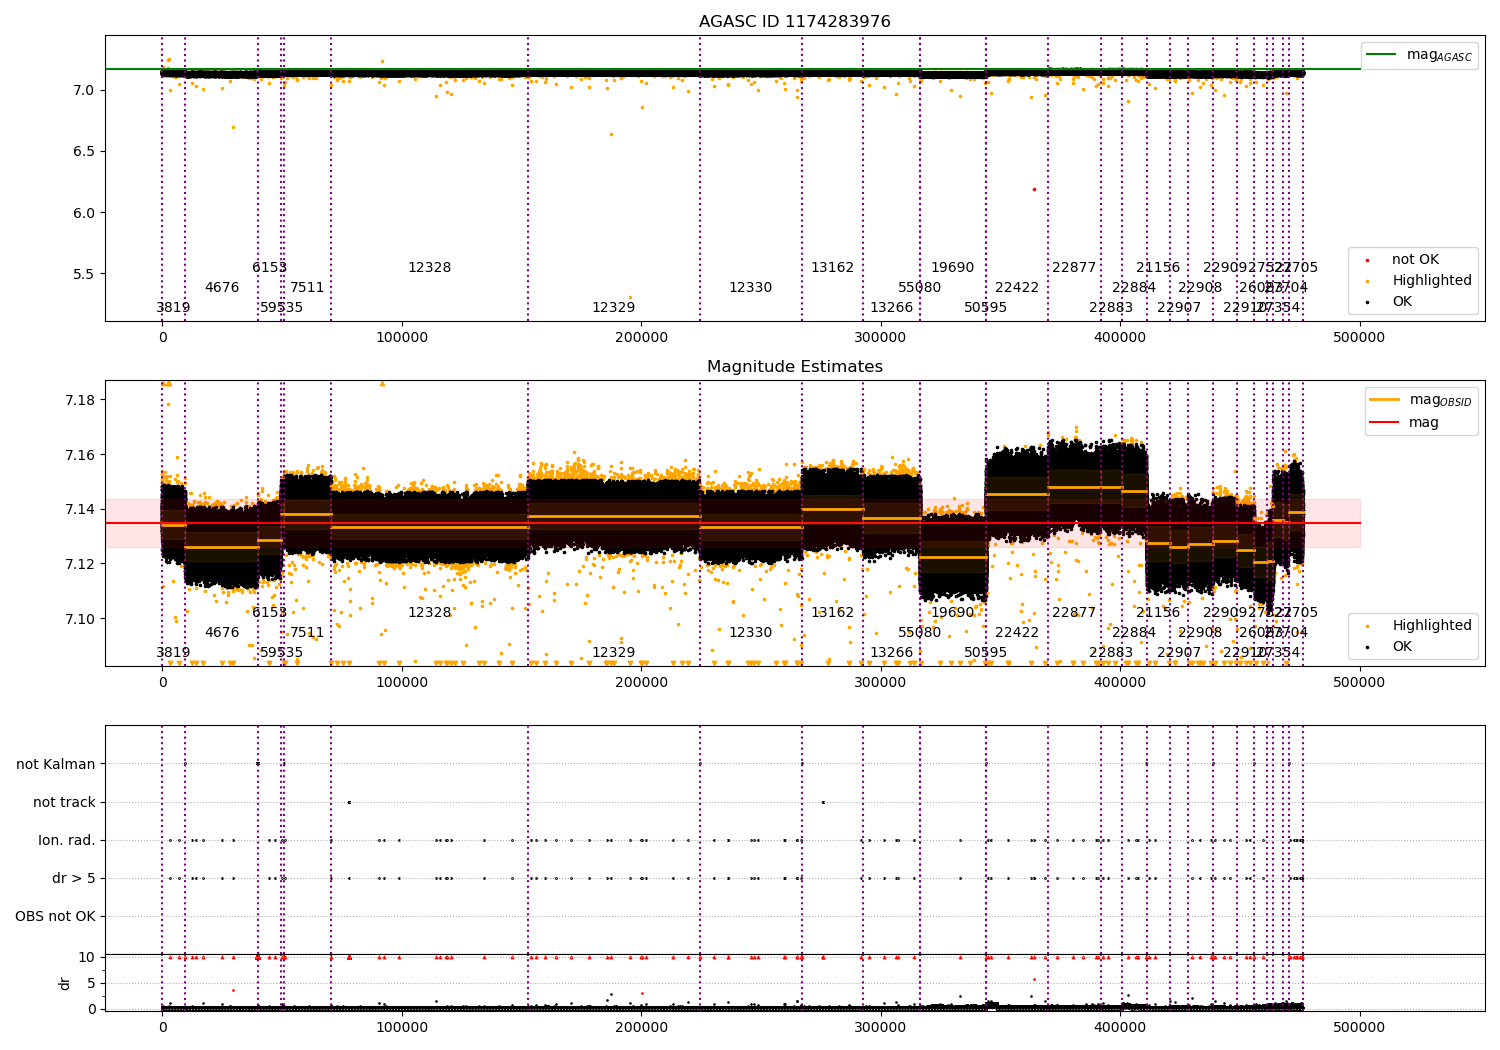This screenshot has width=1500, height=1050.
Task: Click the 500000 x-tick under the top plot
Action: pyautogui.click(x=1360, y=338)
